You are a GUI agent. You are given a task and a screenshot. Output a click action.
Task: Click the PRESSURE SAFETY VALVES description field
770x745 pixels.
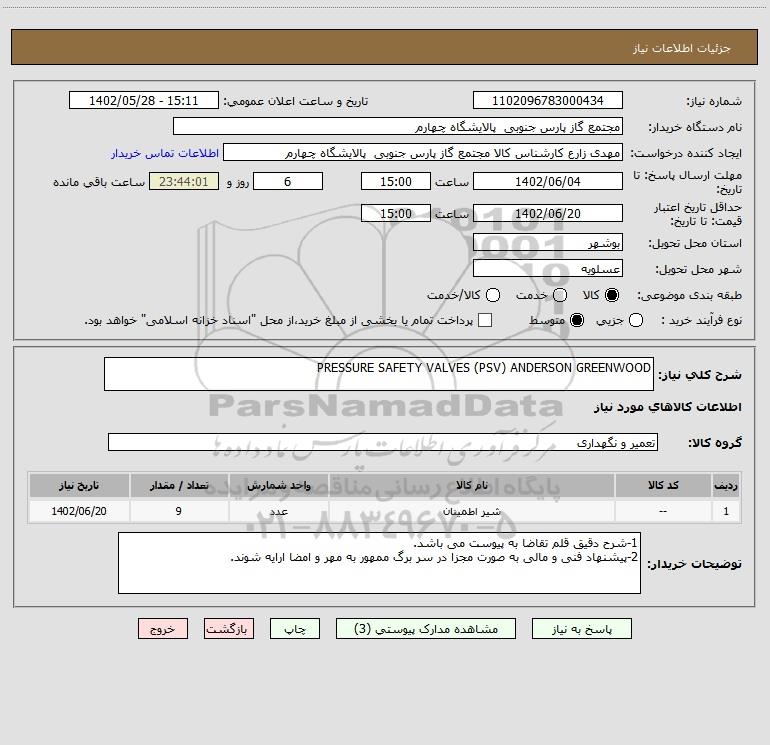378,374
